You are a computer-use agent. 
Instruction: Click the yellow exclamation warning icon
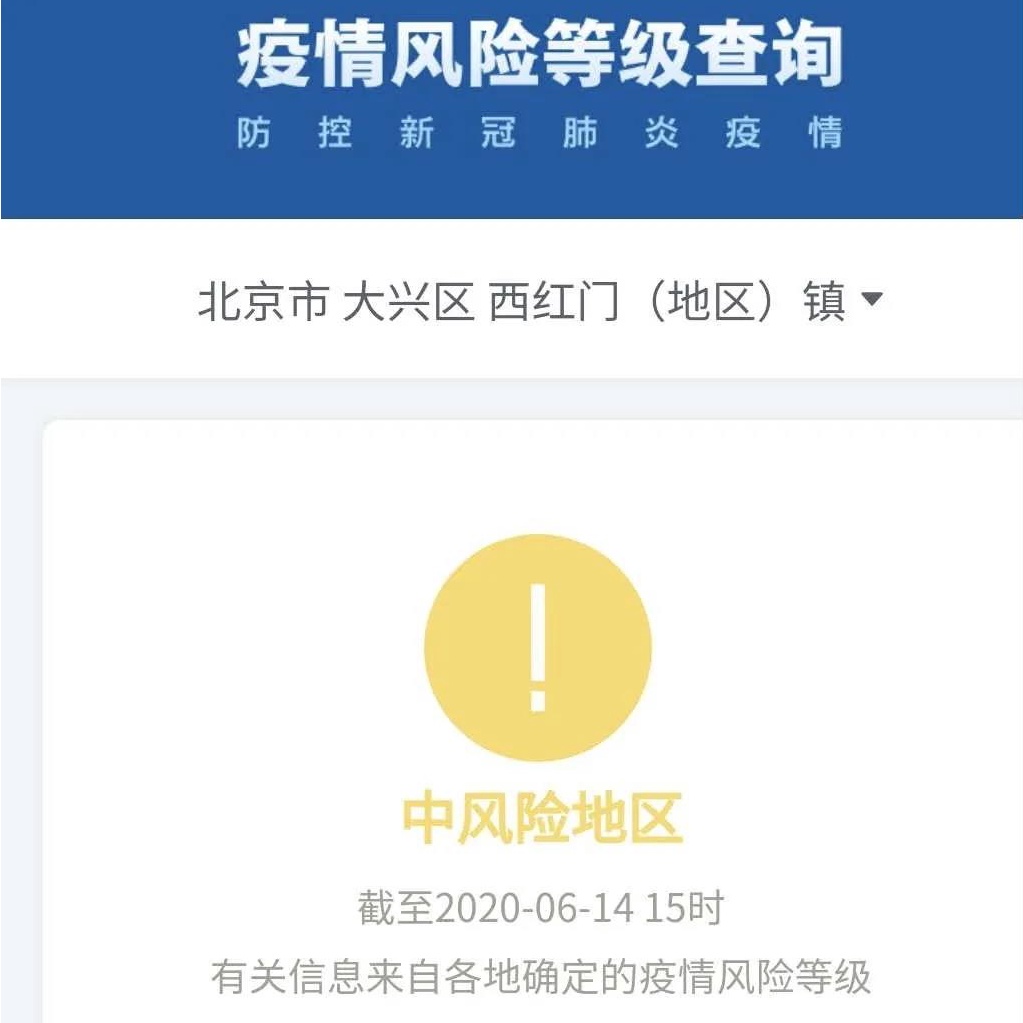(538, 647)
